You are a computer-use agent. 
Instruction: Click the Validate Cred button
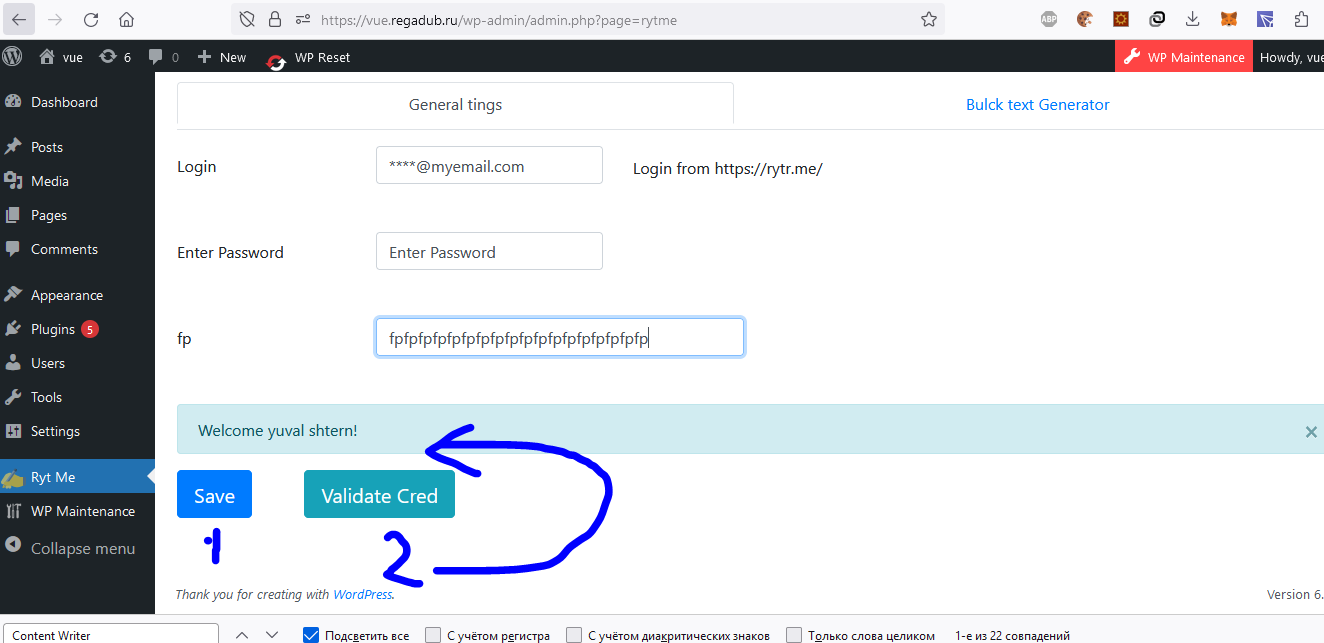pos(379,495)
